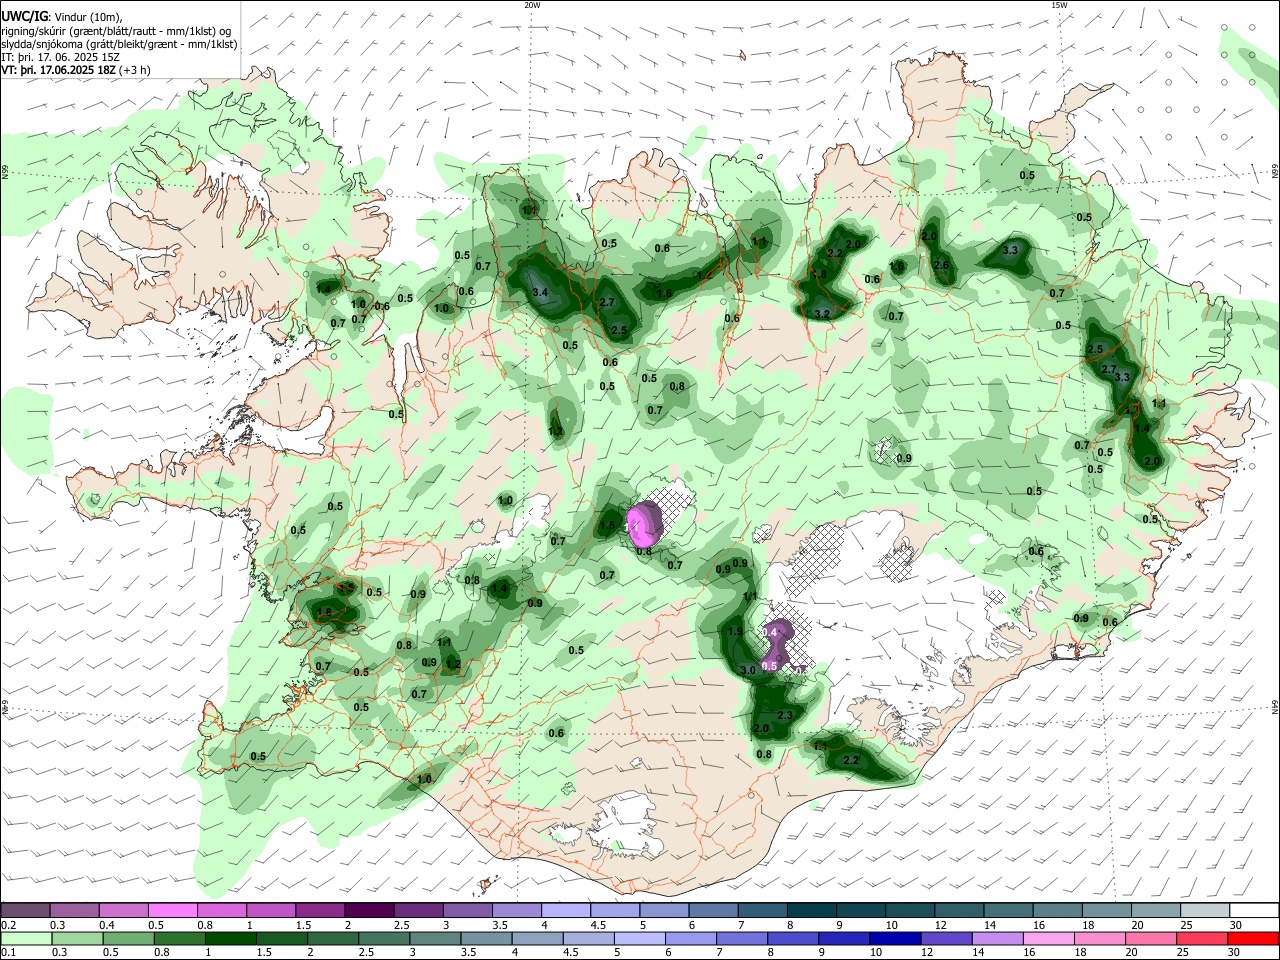Choose the darkest green 1 rain-scale swatch

(x=230, y=938)
